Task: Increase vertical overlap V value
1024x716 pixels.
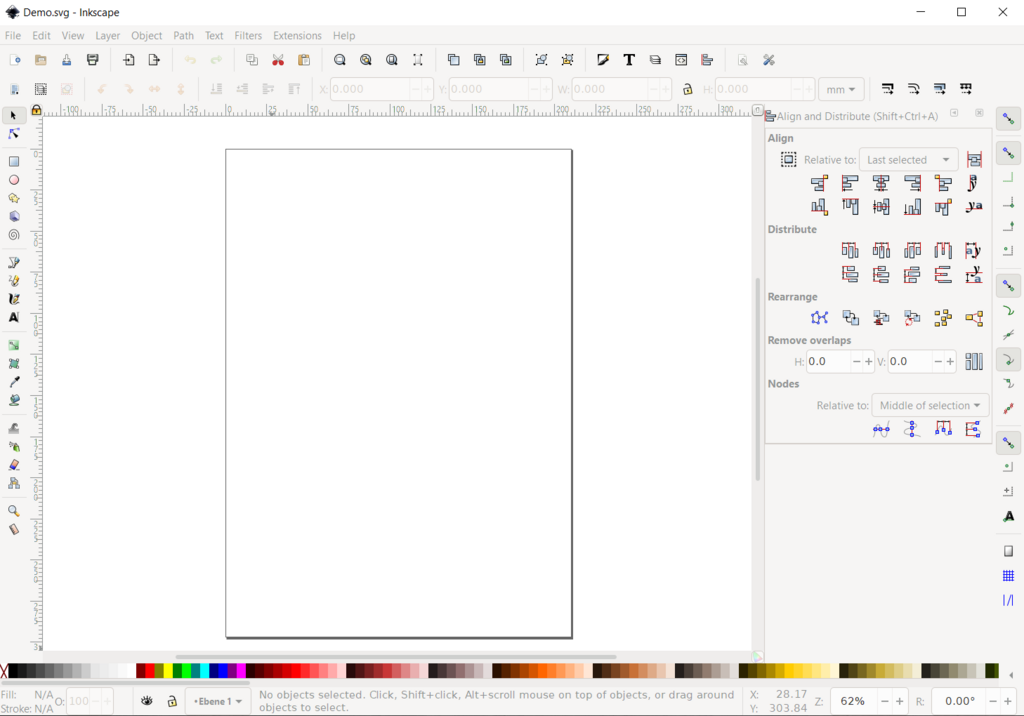Action: [950, 361]
